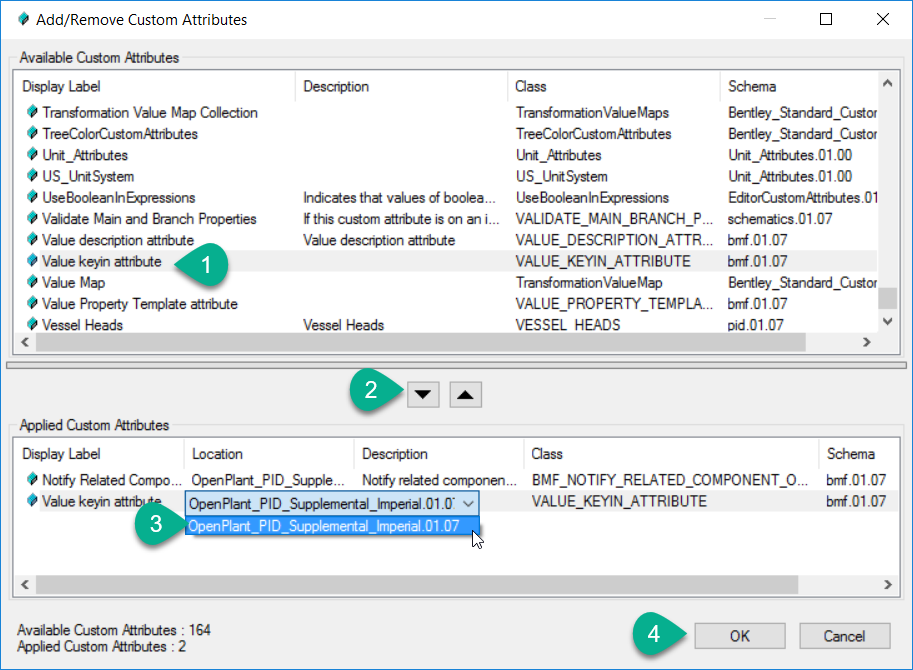Click the up arrow remove attribute button

pyautogui.click(x=467, y=394)
